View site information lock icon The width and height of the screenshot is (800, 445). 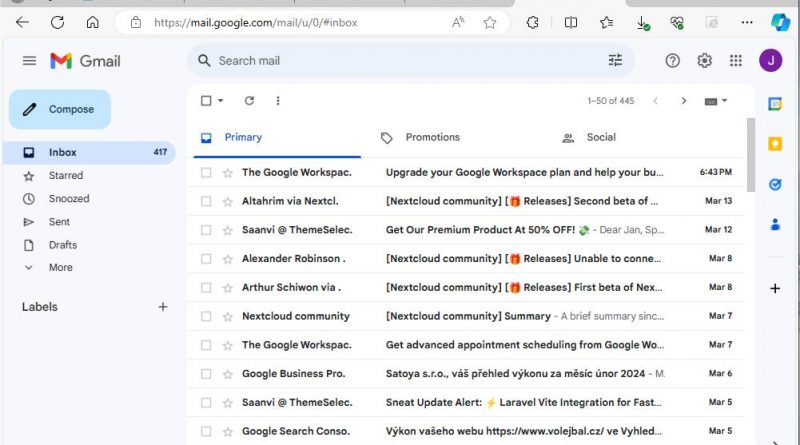tap(135, 22)
